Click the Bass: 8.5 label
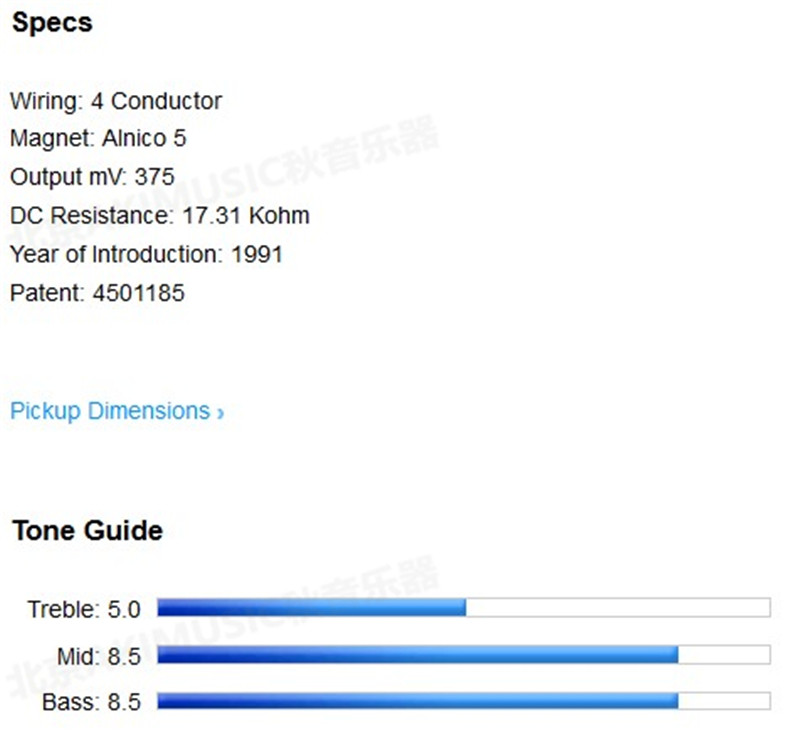The image size is (790, 756). pos(92,702)
